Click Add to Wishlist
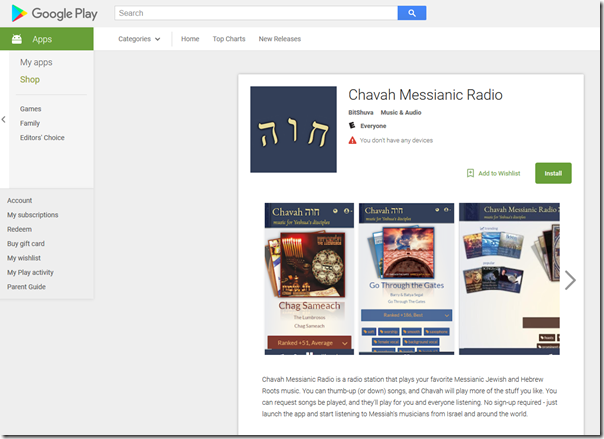 (x=493, y=173)
